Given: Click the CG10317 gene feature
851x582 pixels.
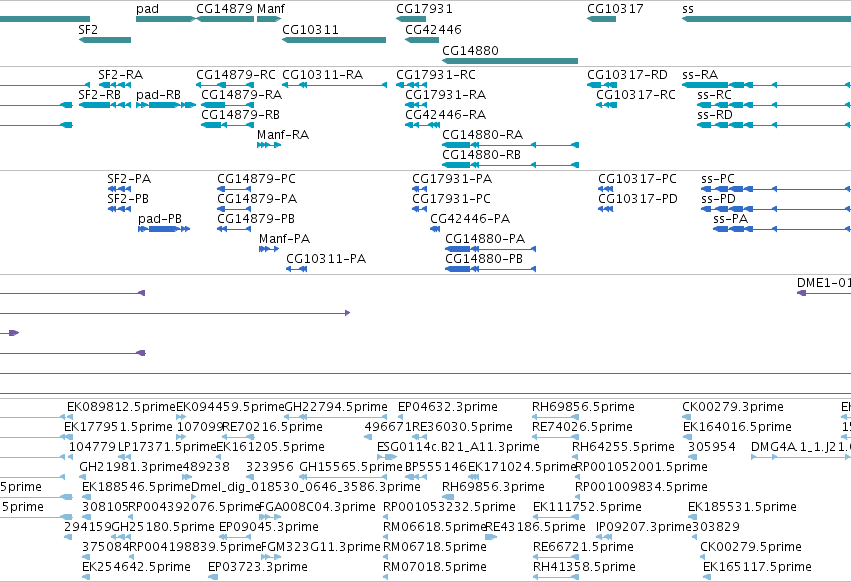Looking at the screenshot, I should 601,19.
